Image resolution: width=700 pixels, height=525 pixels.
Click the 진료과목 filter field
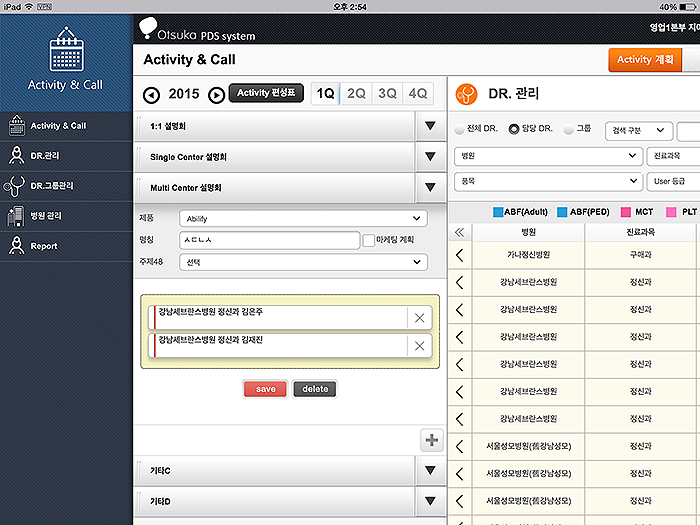click(x=673, y=156)
